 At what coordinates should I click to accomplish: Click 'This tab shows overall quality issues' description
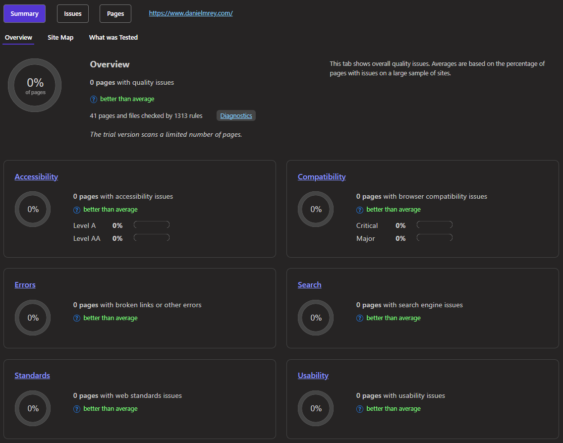[437, 68]
